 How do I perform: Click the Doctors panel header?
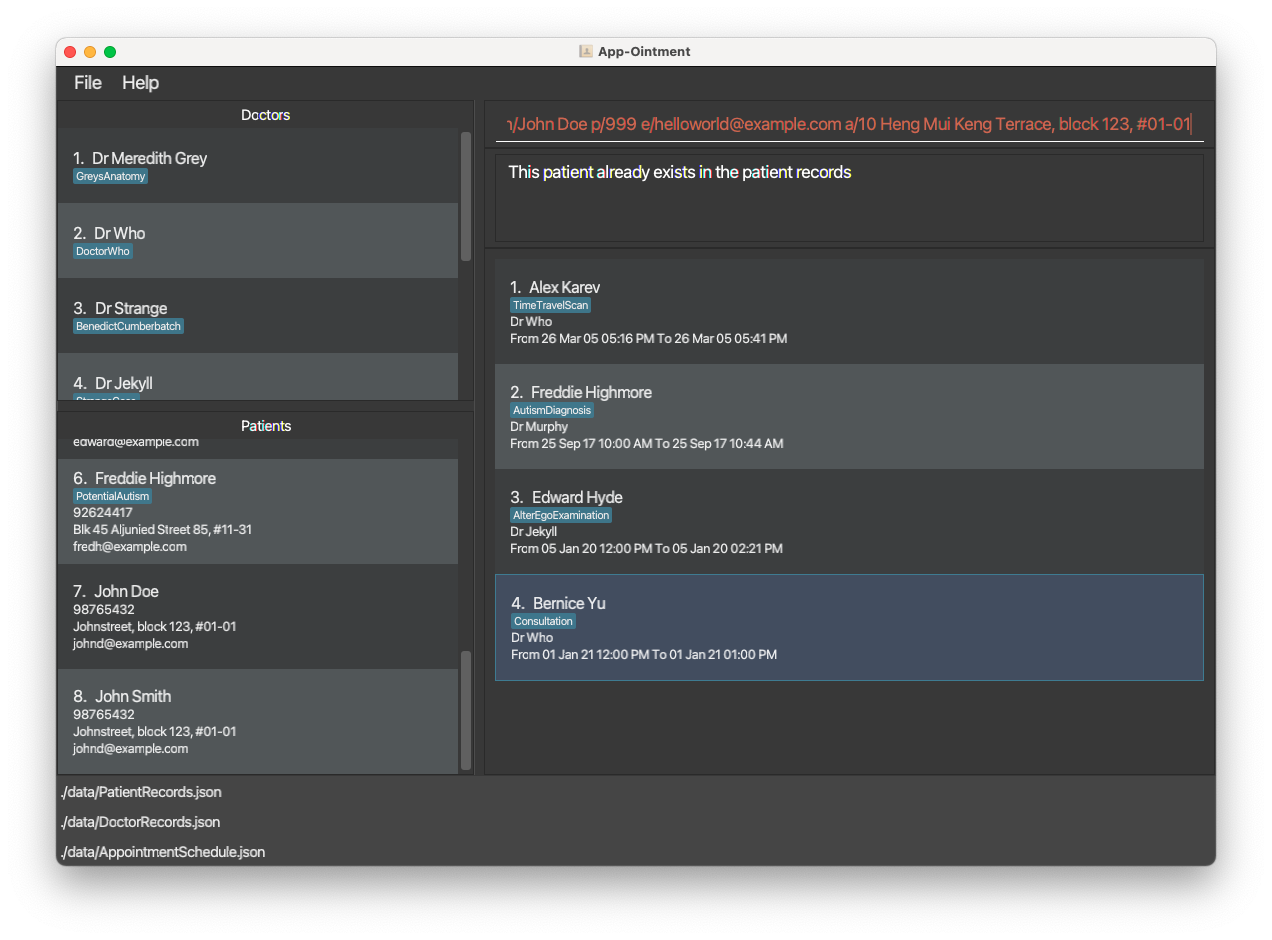(265, 115)
